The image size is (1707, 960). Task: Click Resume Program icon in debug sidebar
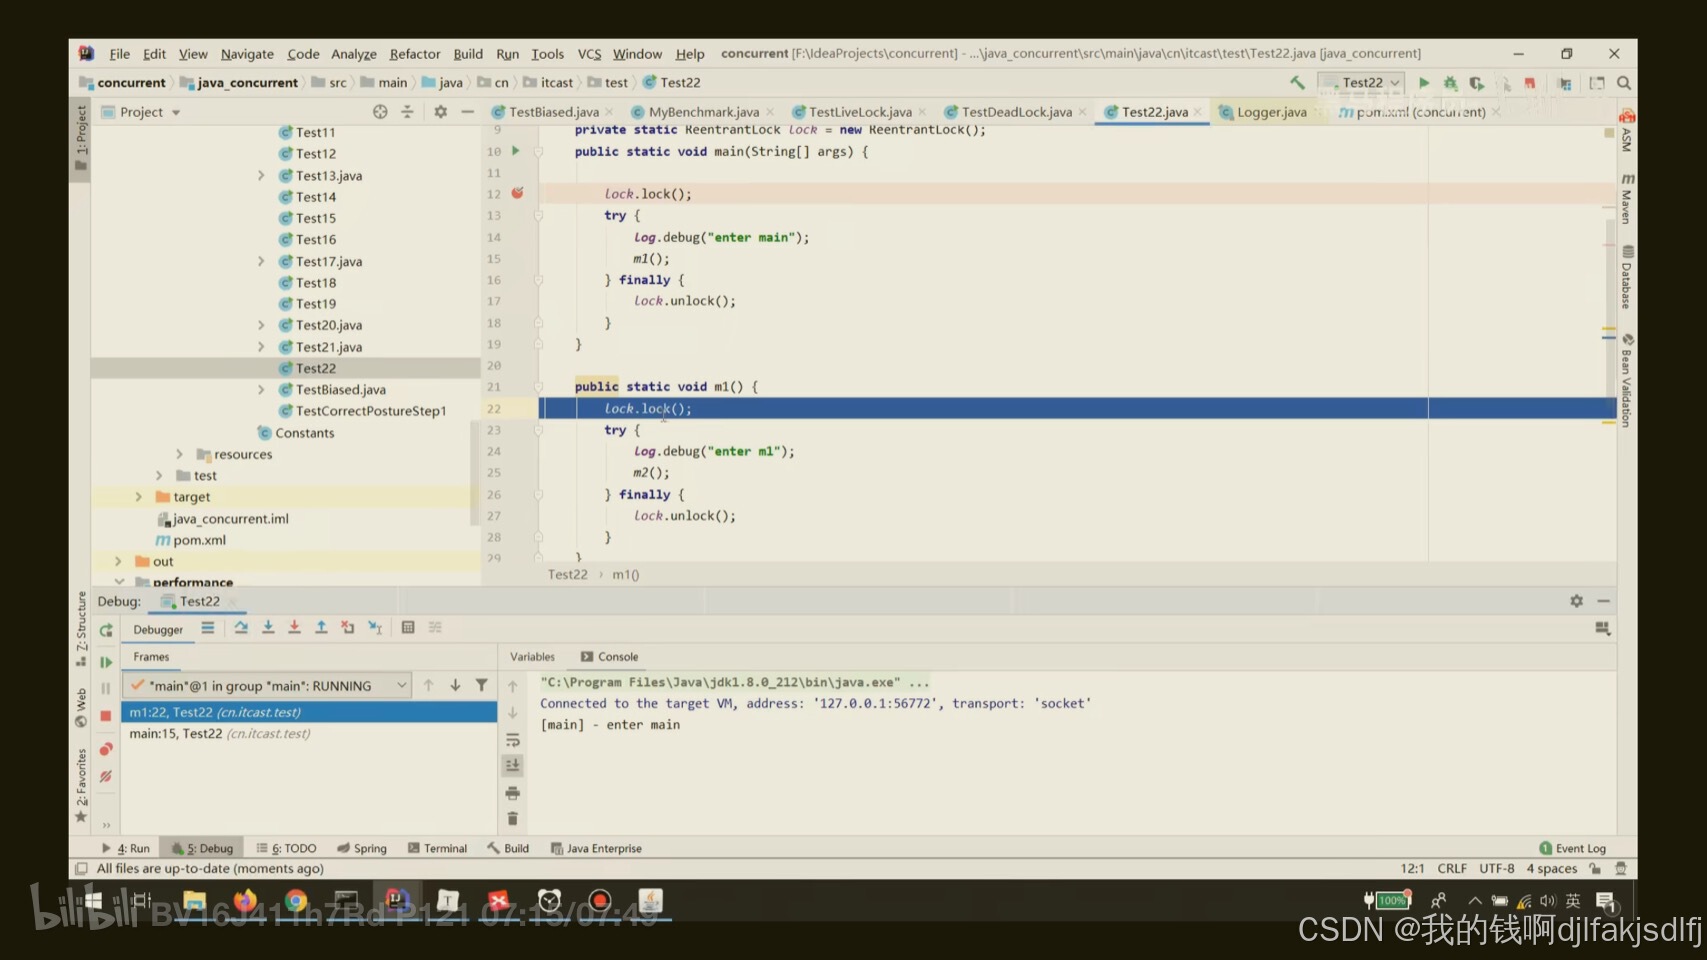106,661
